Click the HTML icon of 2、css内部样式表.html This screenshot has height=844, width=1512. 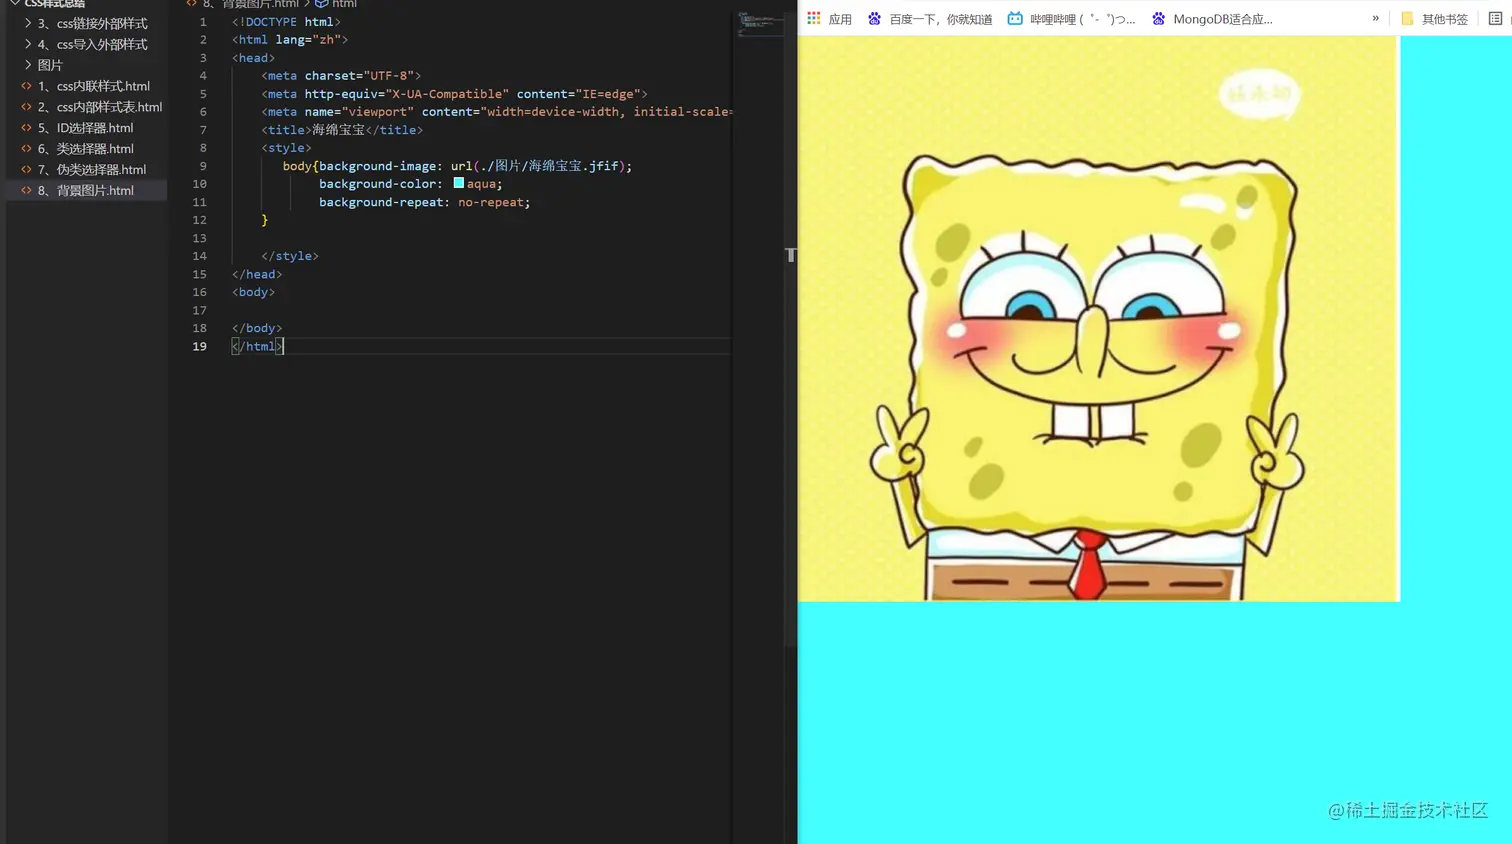(x=27, y=107)
